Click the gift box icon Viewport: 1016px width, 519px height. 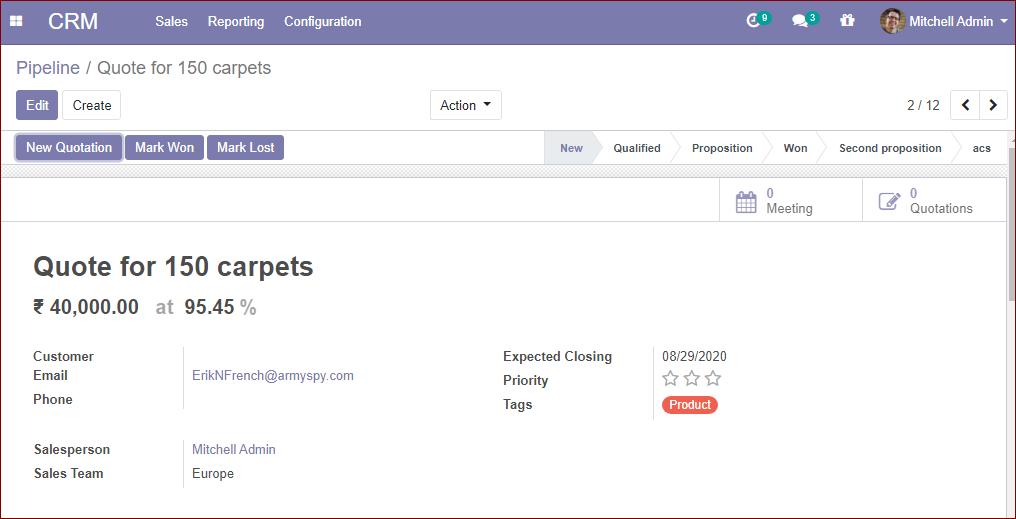point(847,21)
